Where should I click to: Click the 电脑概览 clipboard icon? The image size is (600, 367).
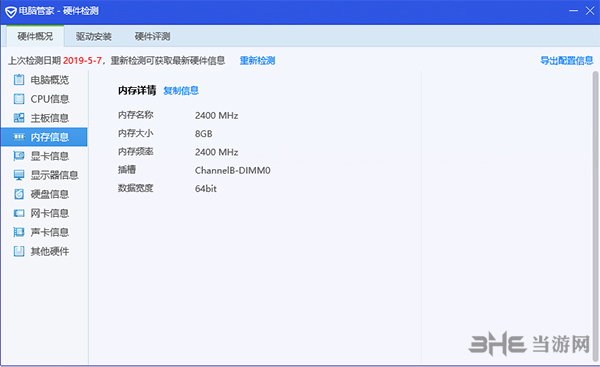[19, 80]
